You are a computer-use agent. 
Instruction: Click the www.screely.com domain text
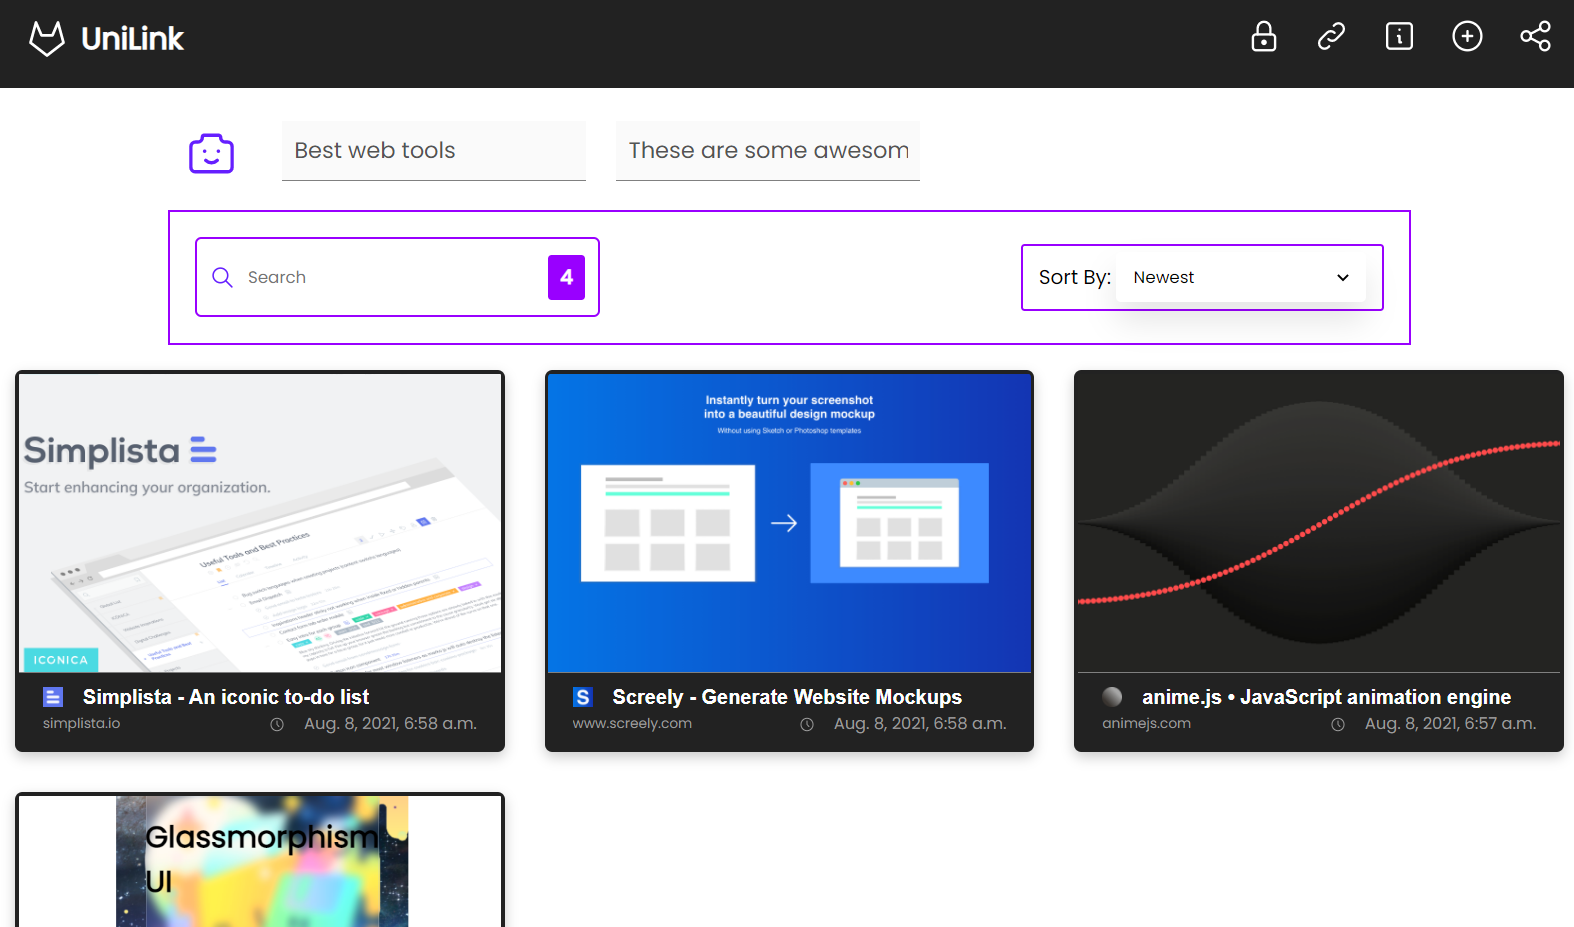pos(632,723)
